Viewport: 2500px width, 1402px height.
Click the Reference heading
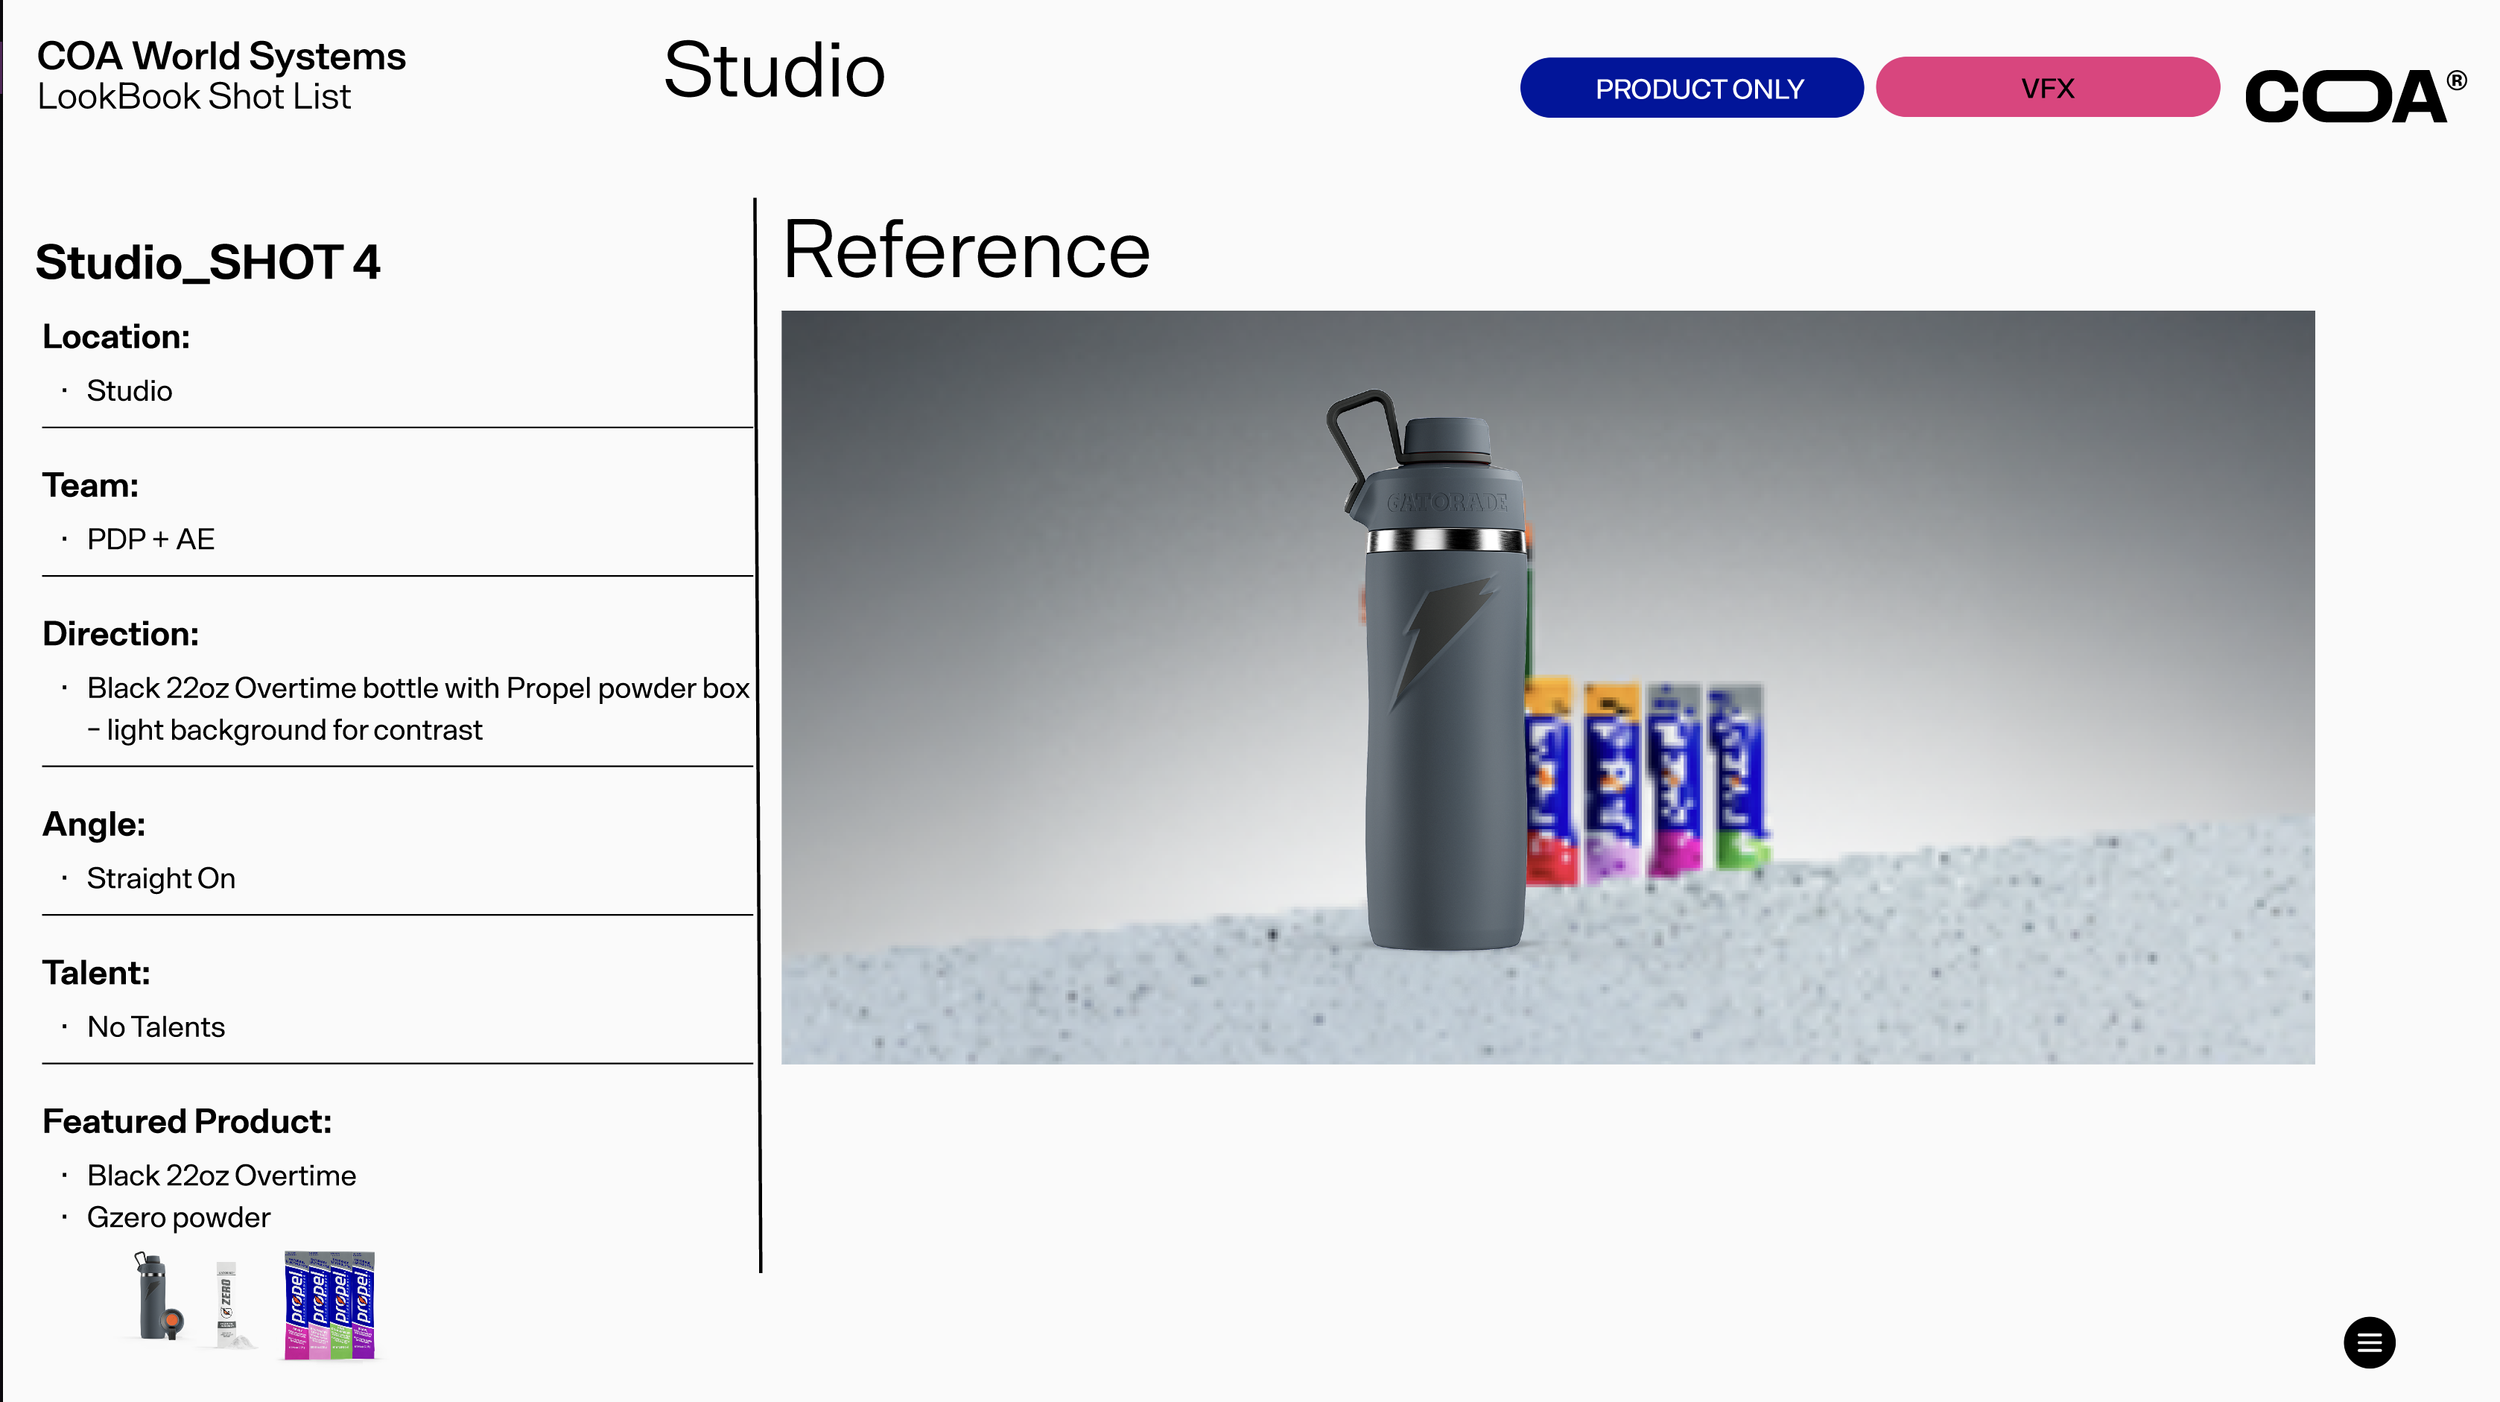[x=966, y=250]
